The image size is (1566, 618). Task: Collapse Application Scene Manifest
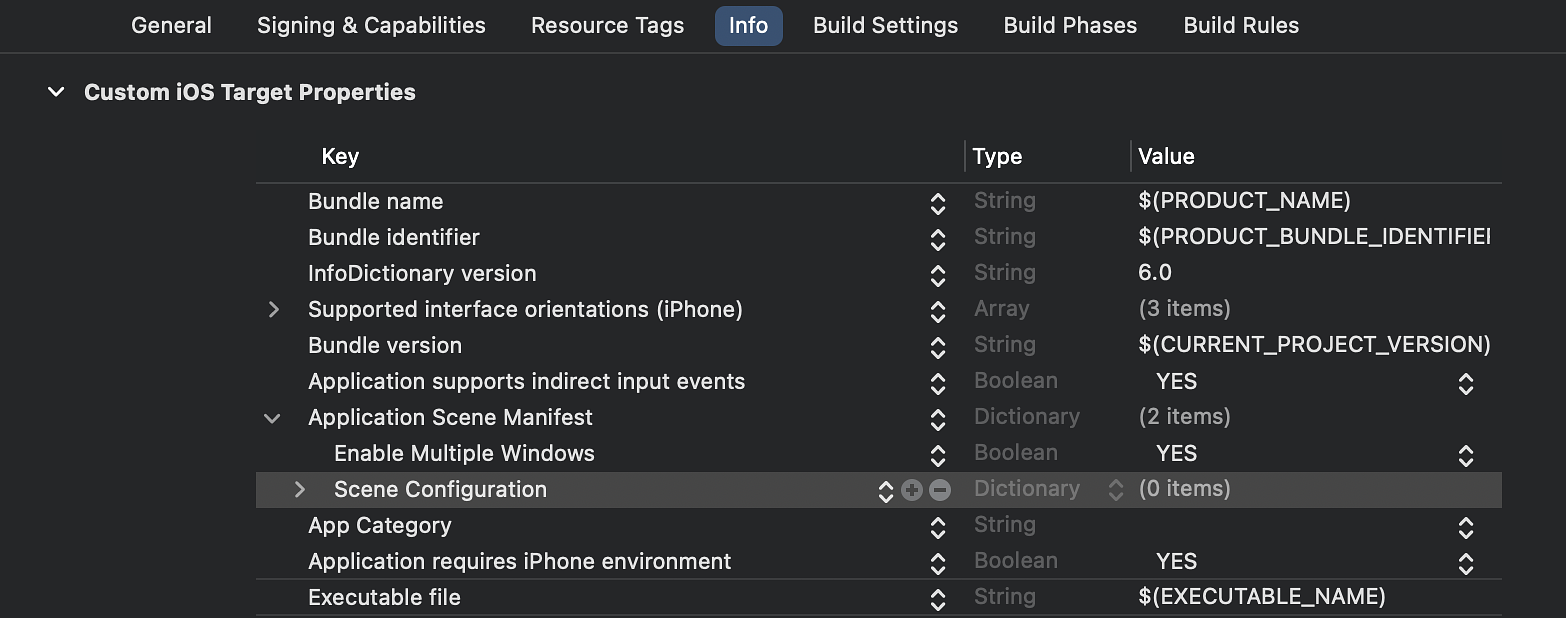272,418
